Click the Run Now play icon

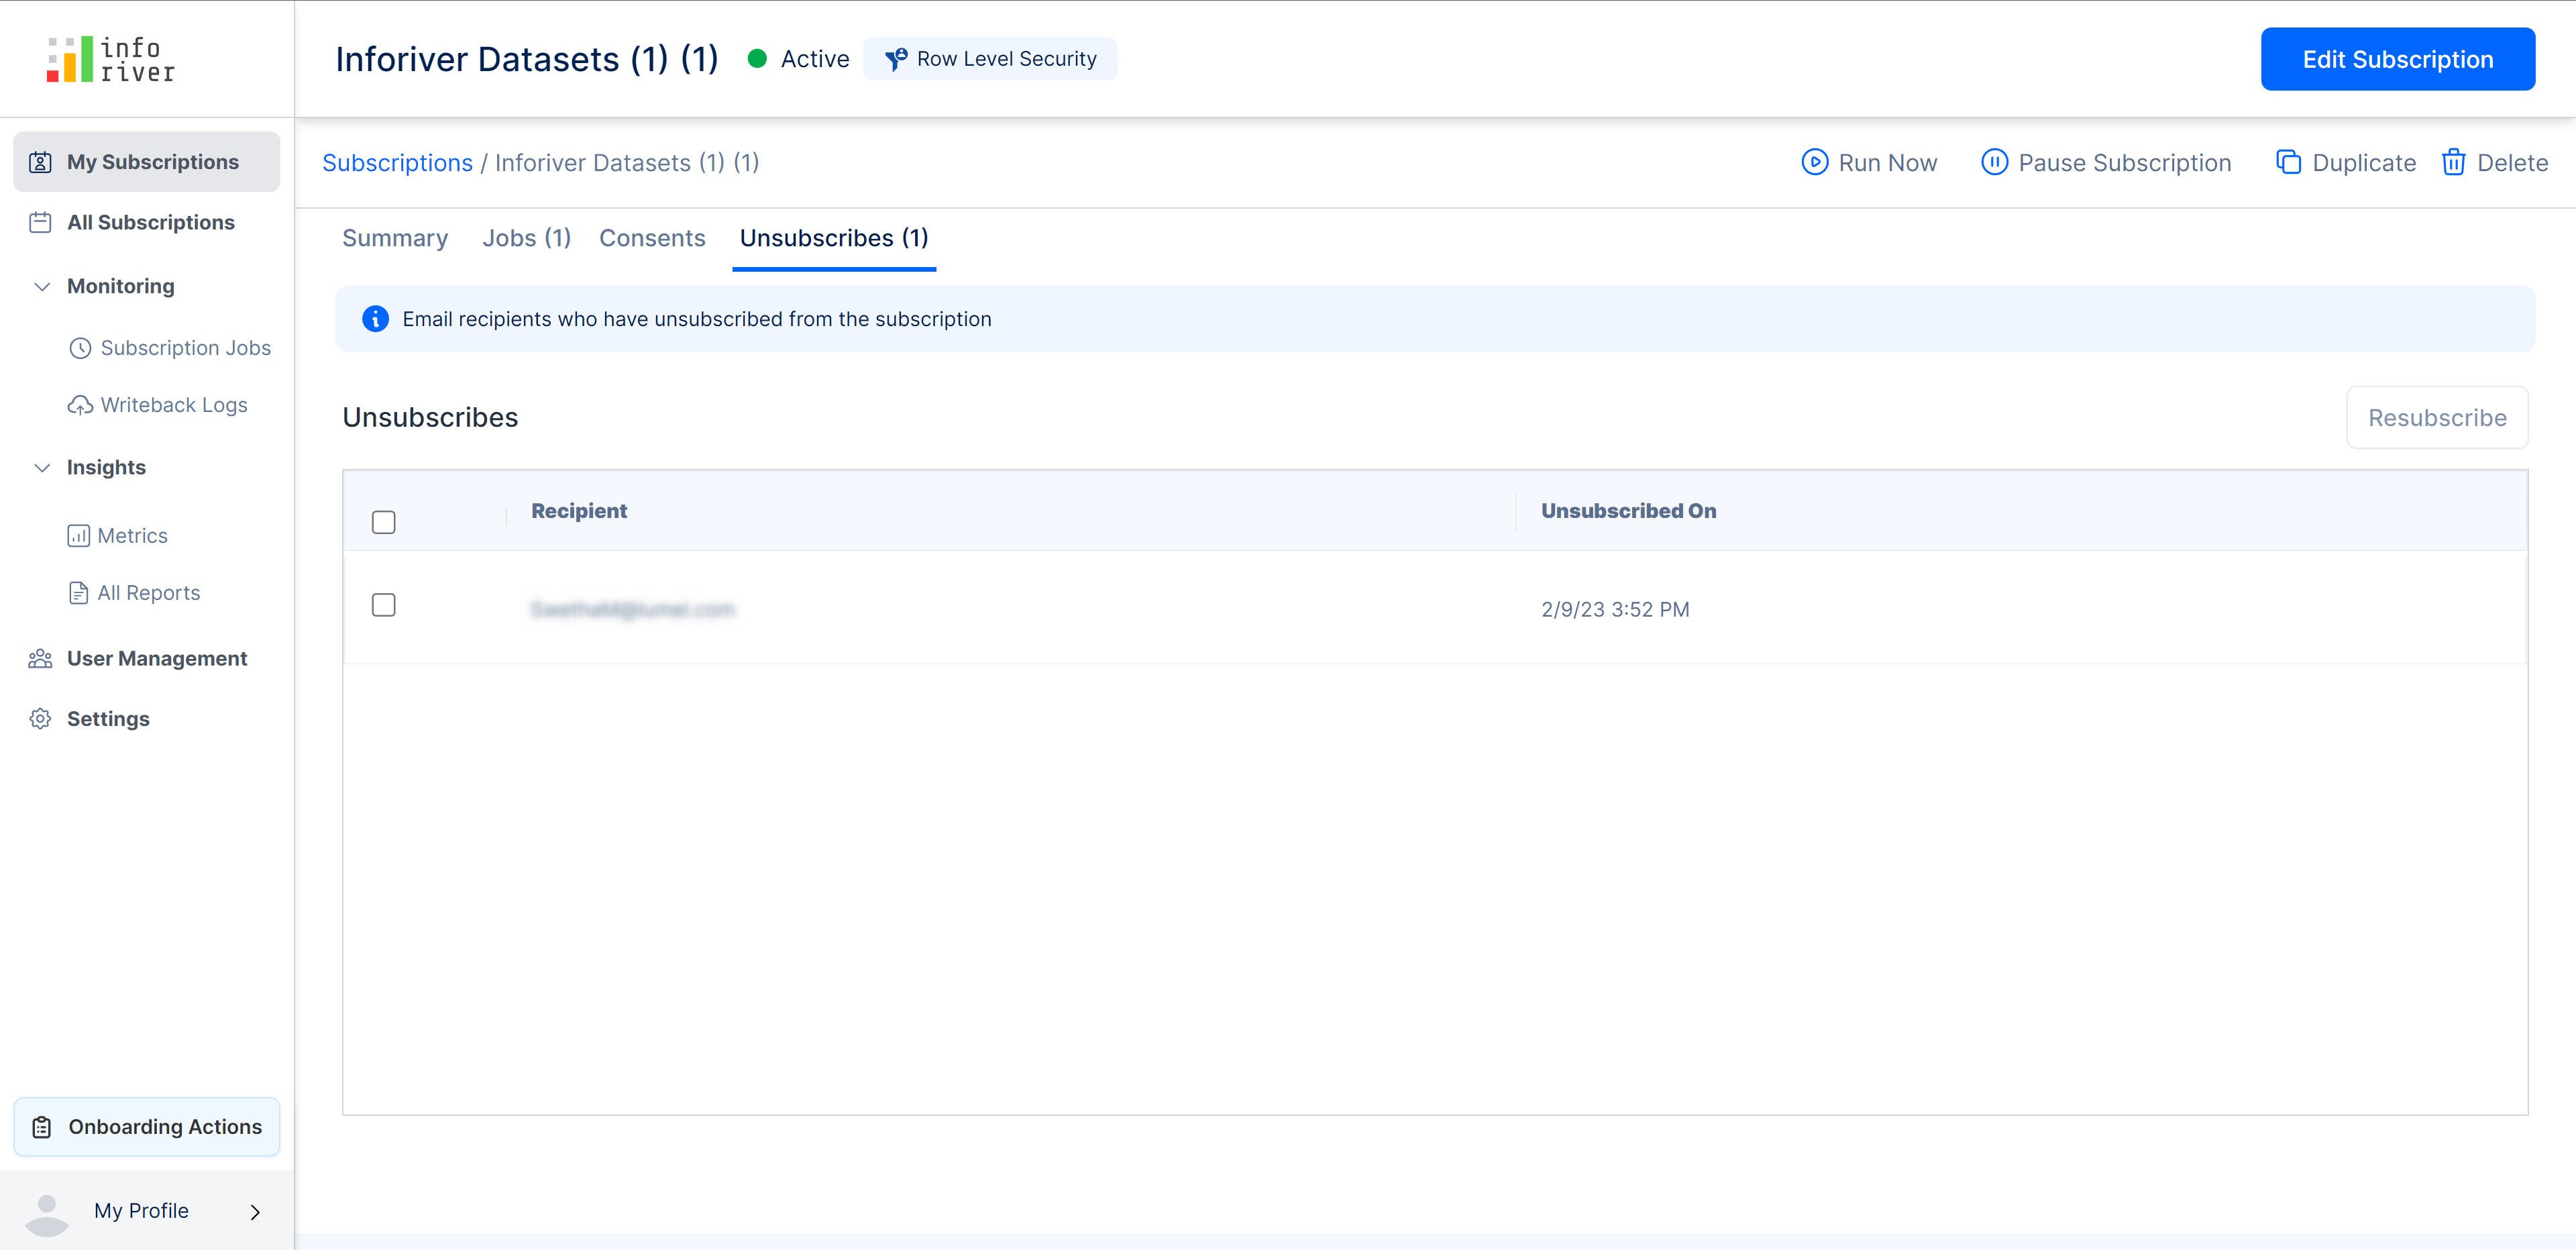coord(1814,162)
